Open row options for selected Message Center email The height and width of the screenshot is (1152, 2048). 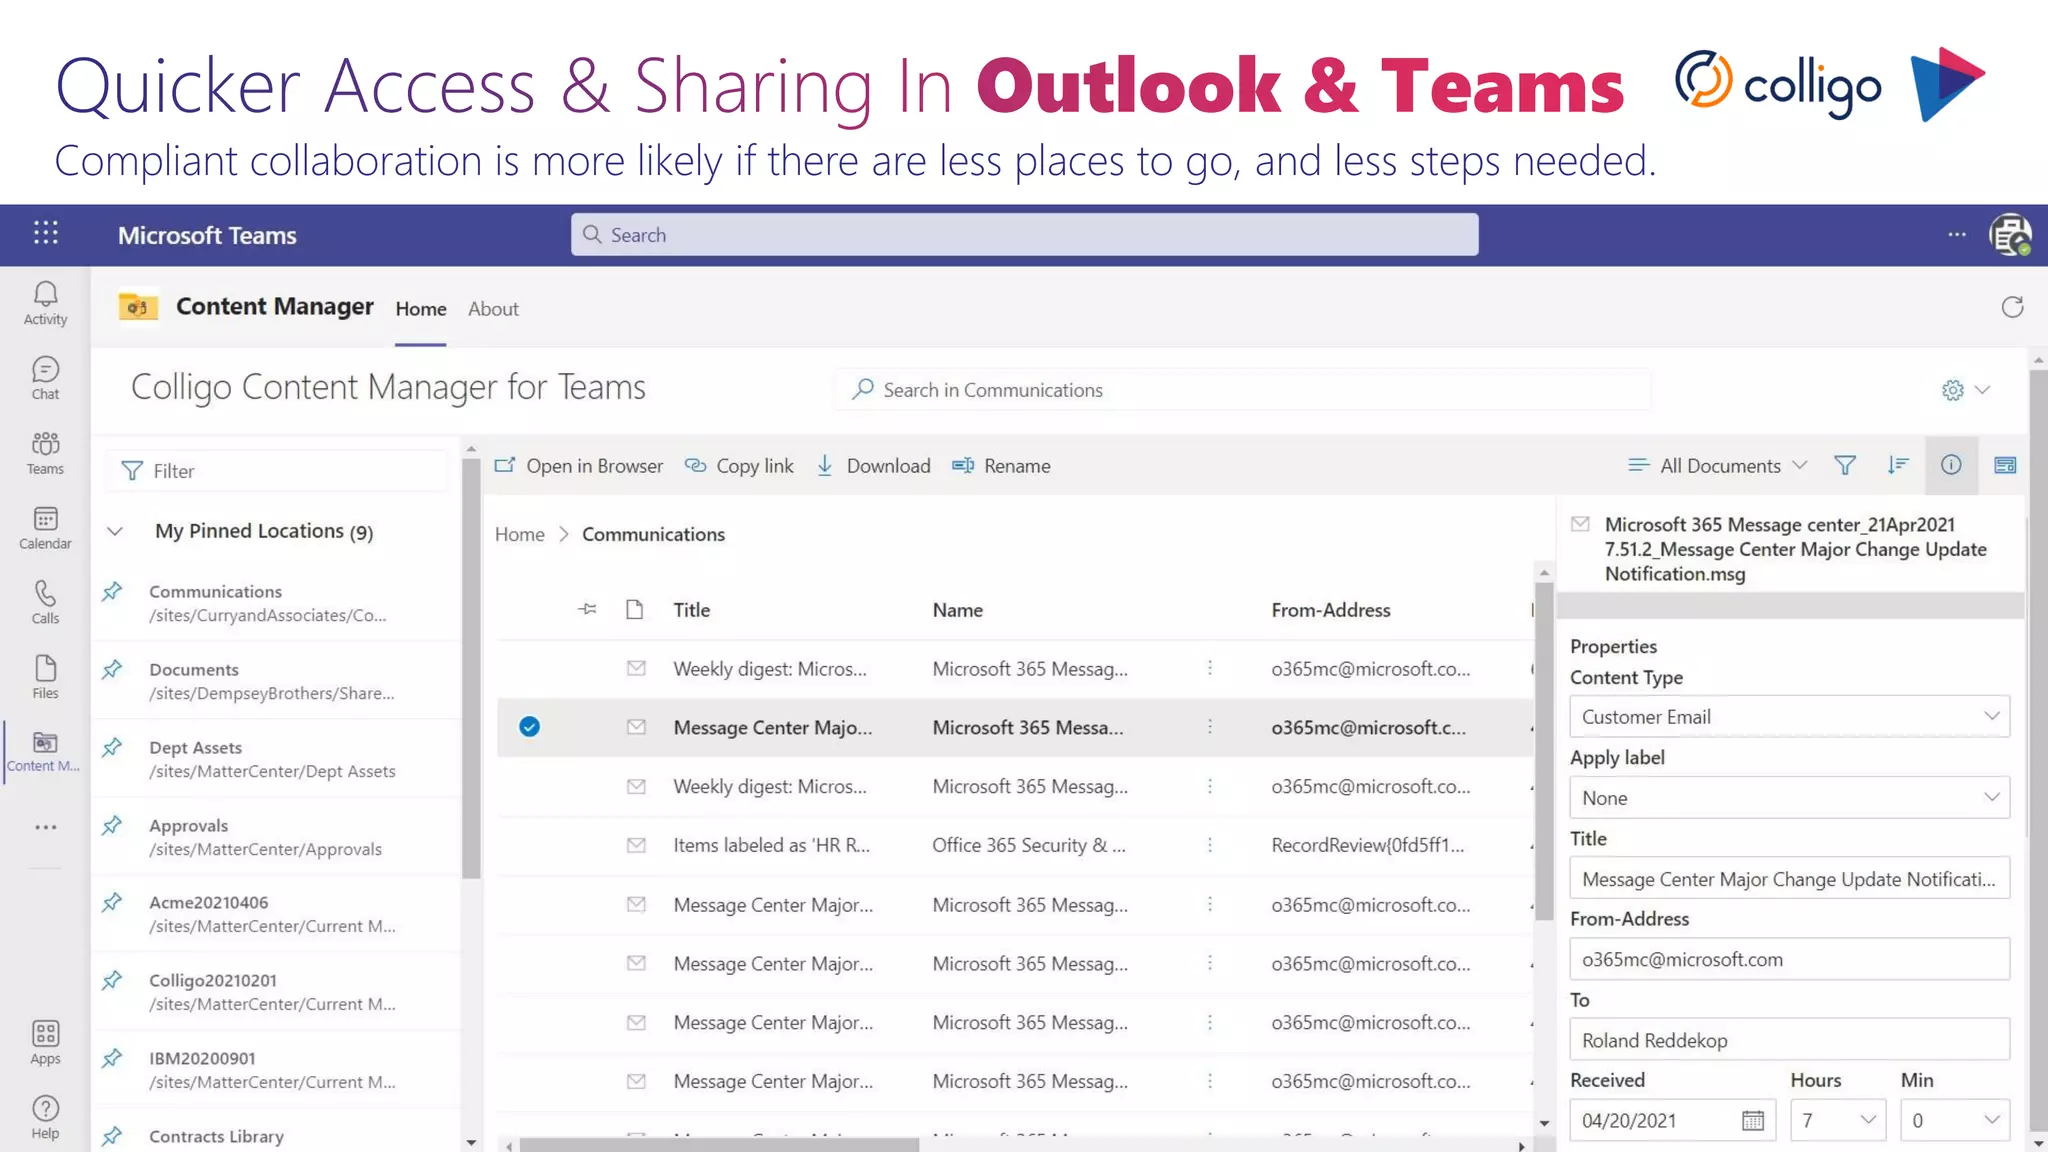[x=1210, y=727]
